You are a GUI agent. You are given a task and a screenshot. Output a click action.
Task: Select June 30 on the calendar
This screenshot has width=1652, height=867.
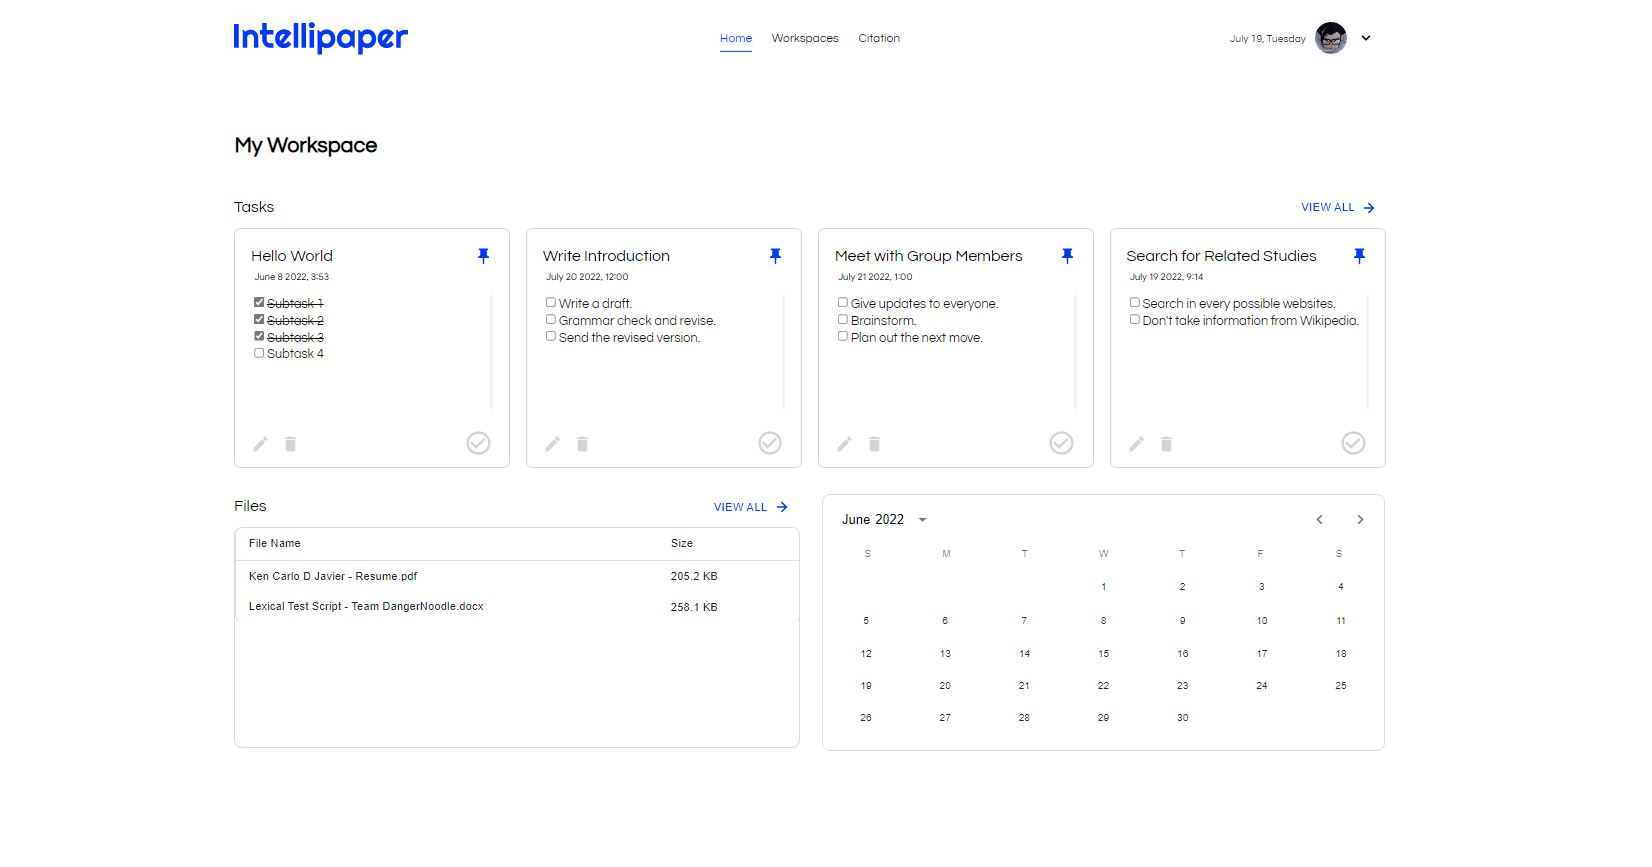tap(1182, 717)
